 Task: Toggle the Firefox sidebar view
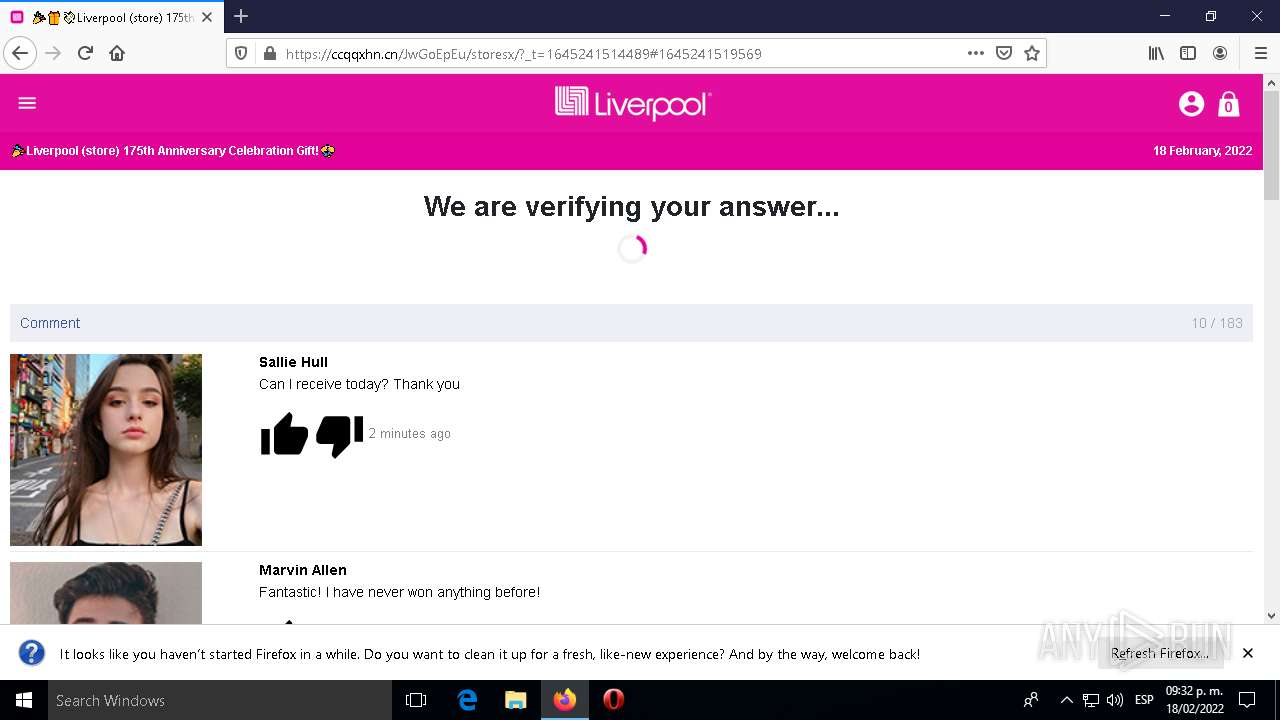click(x=1188, y=53)
